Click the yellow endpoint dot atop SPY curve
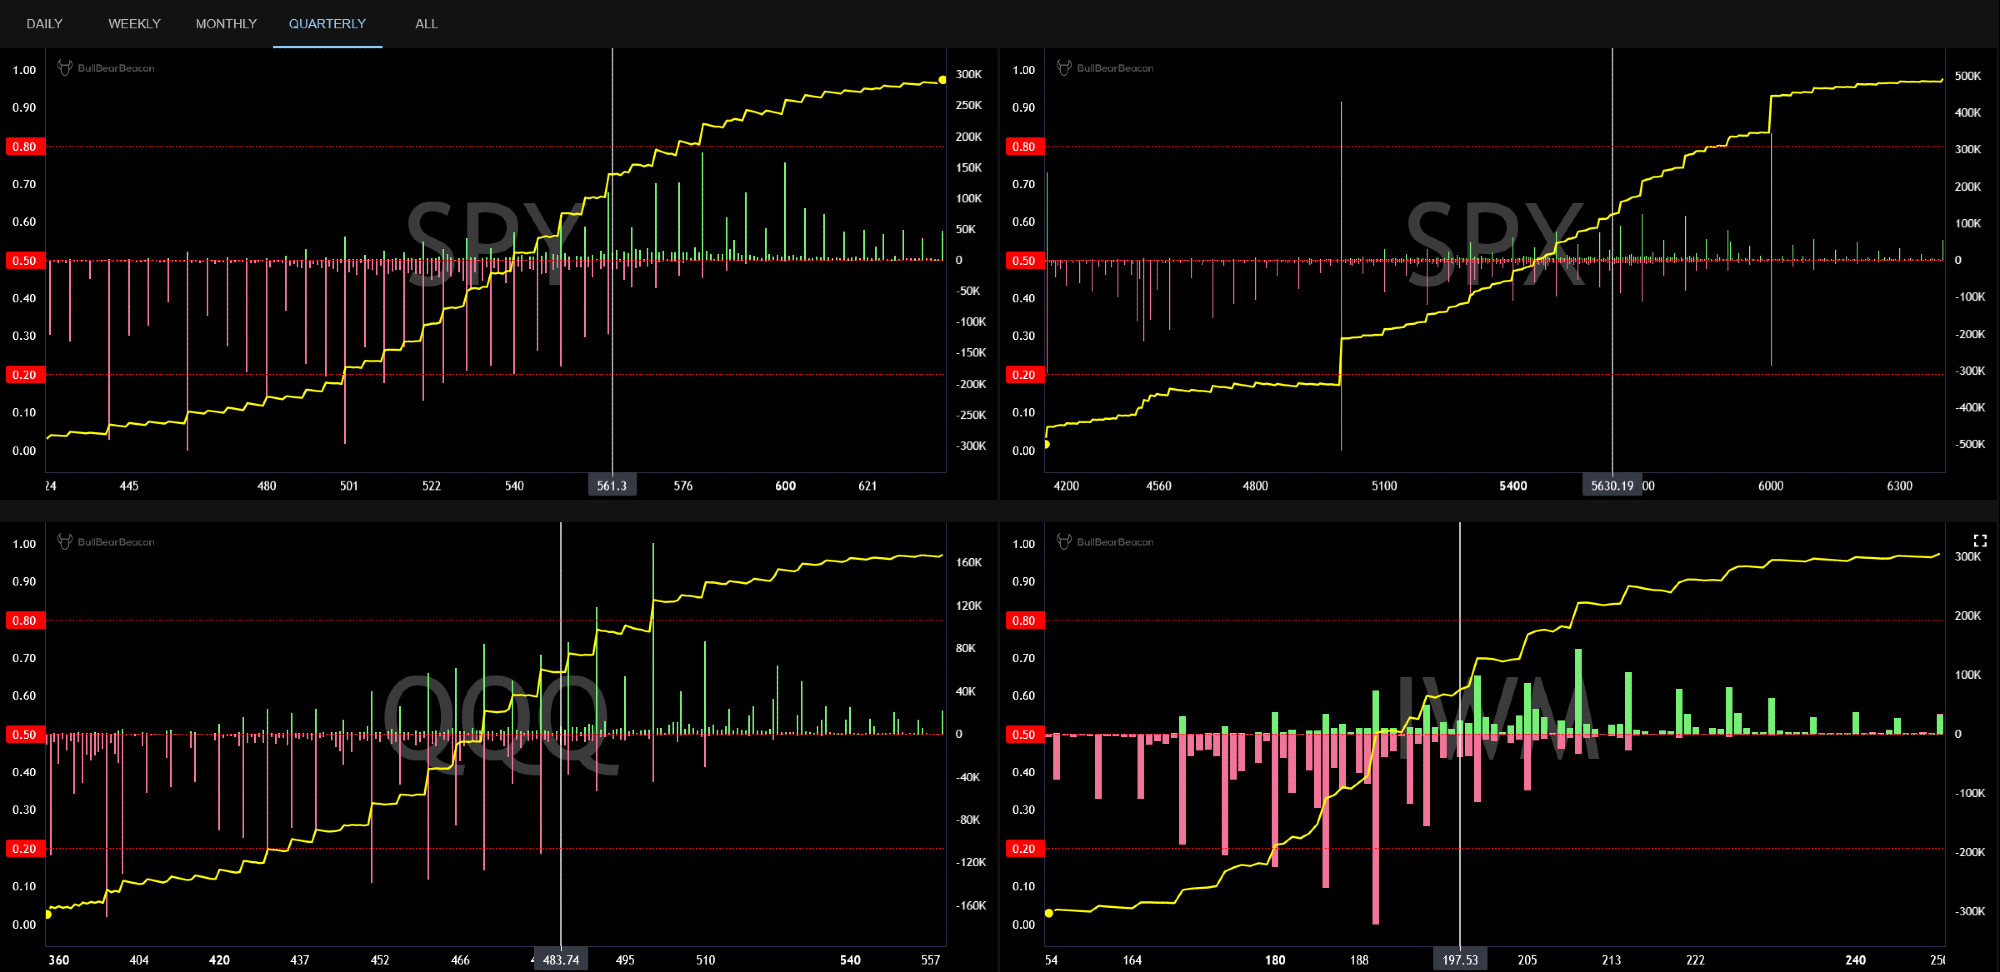 pyautogui.click(x=942, y=80)
